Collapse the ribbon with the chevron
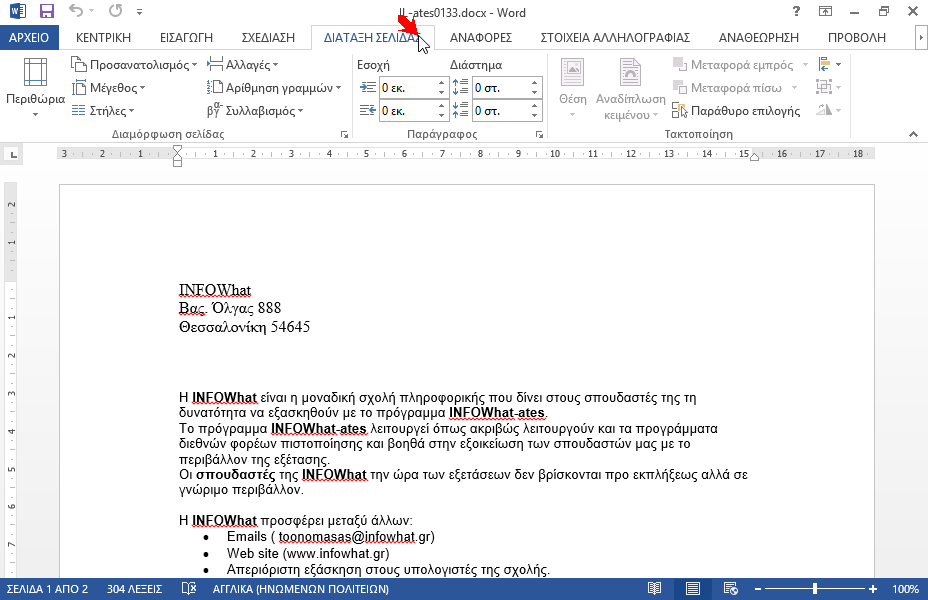Image resolution: width=928 pixels, height=600 pixels. (913, 134)
